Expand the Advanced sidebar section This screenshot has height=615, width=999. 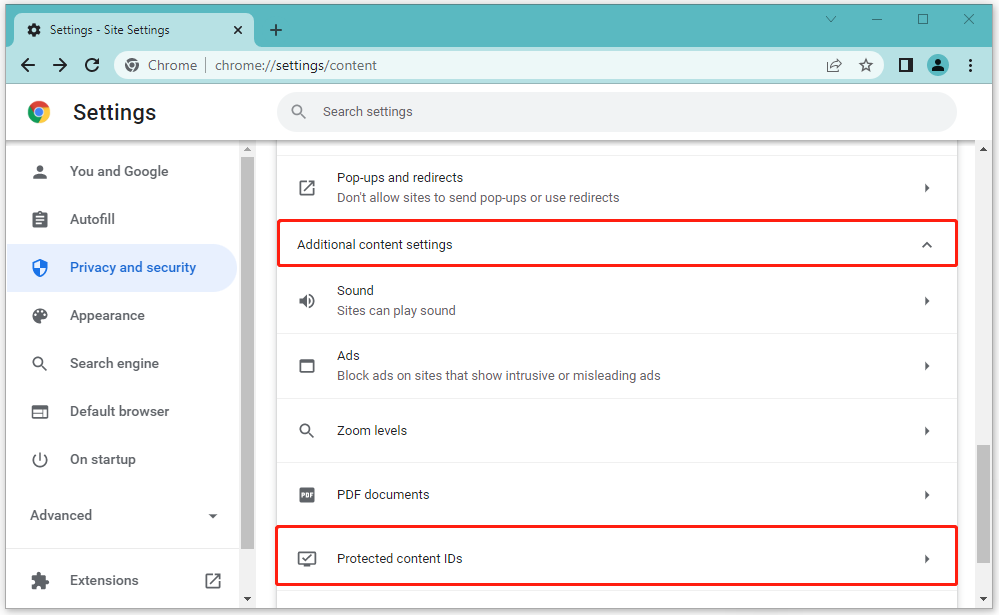click(x=212, y=516)
